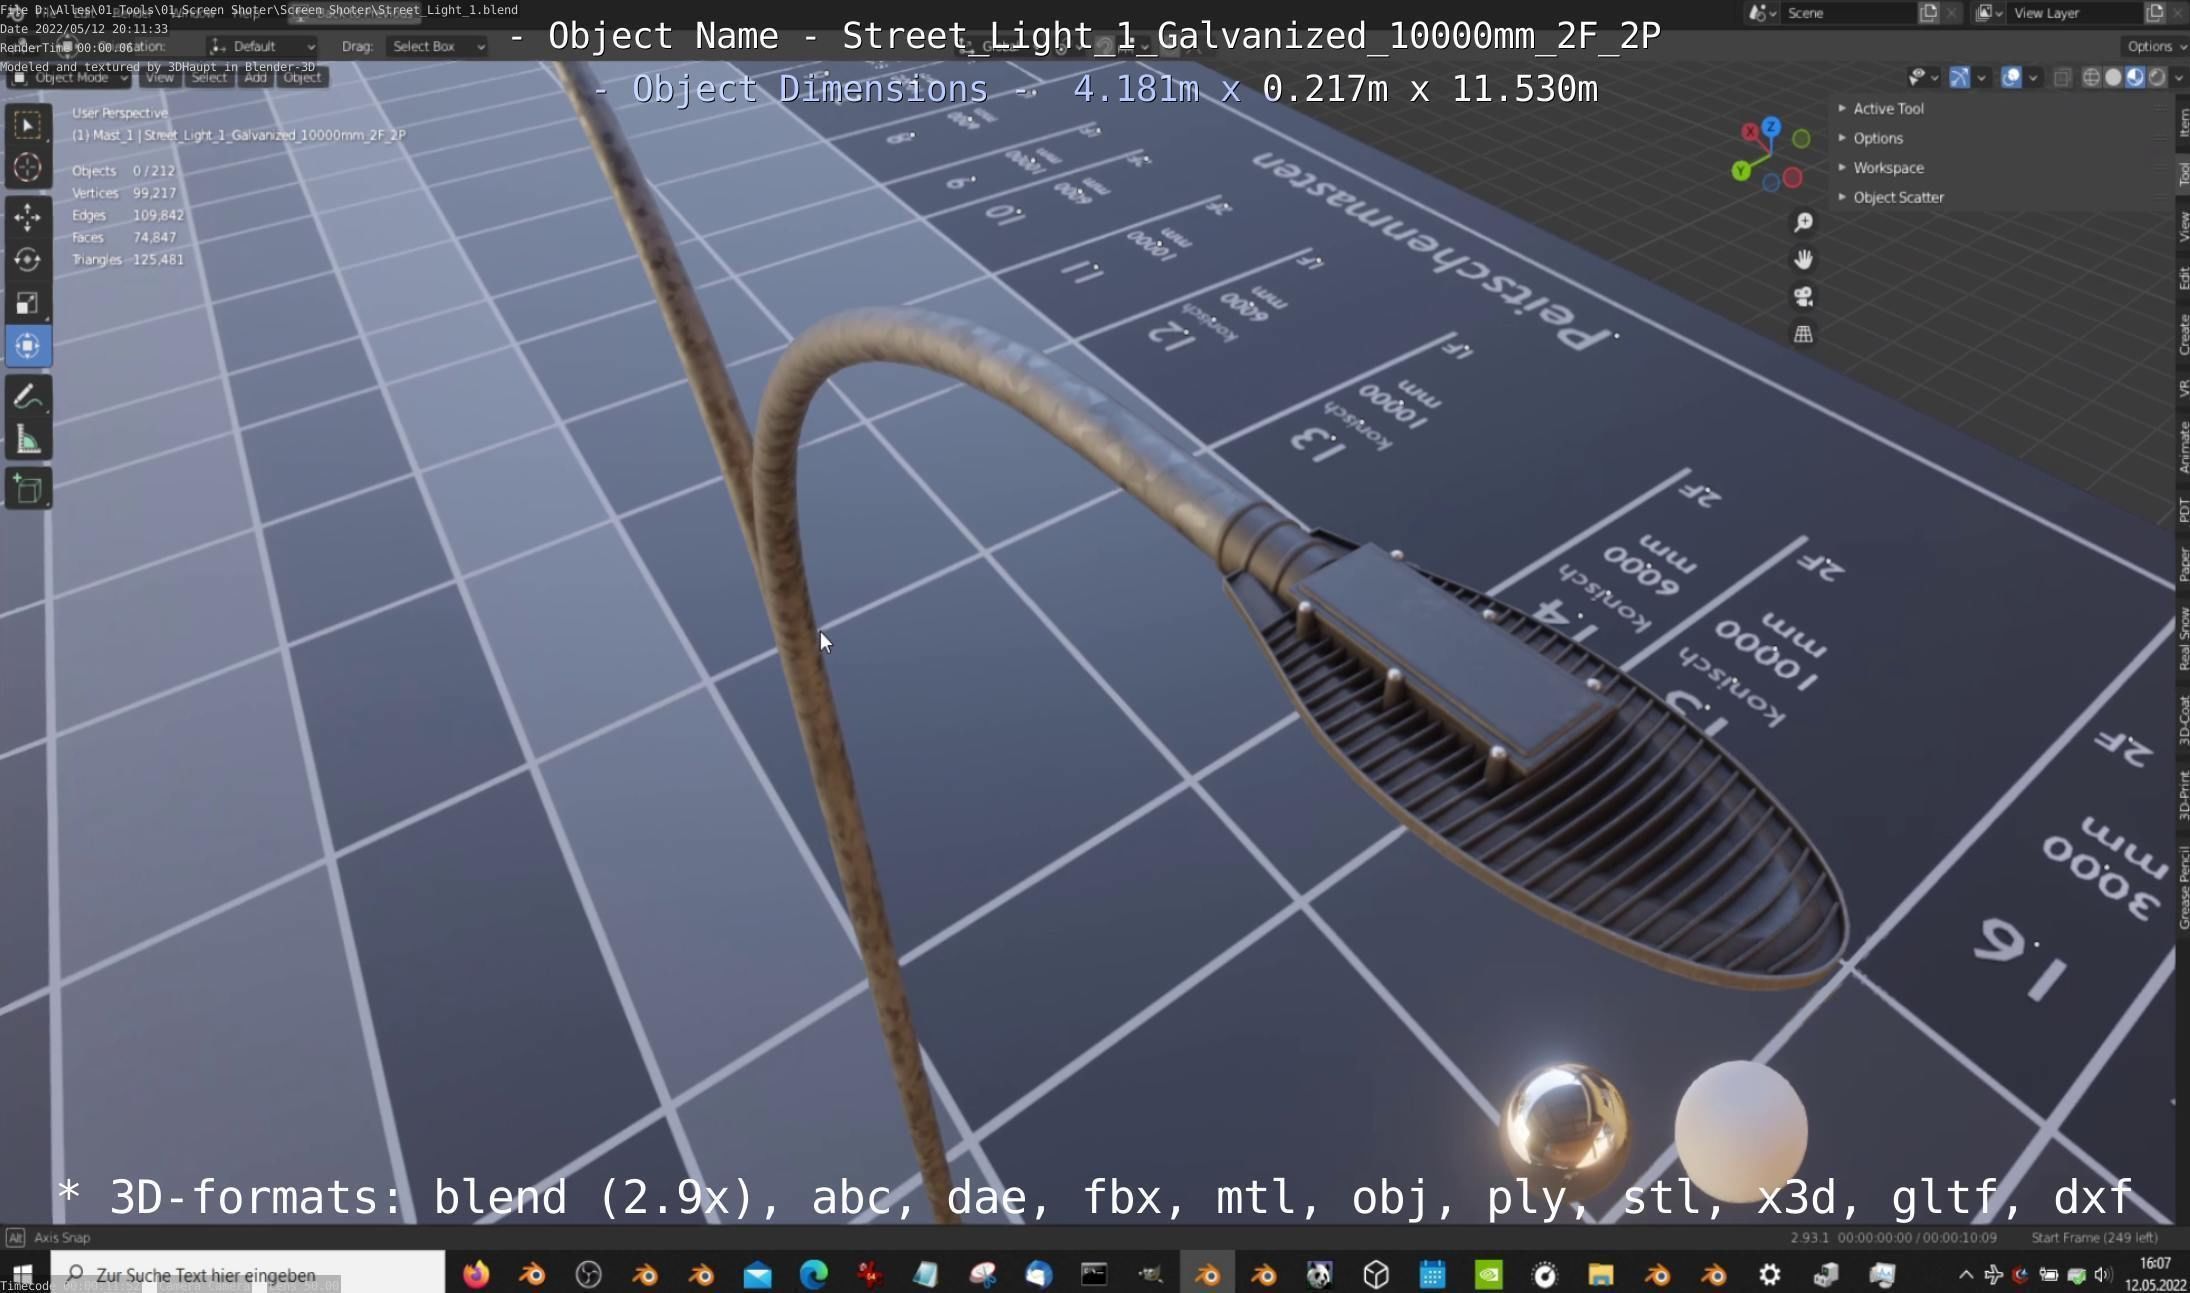Viewport: 2190px width, 1293px height.
Task: Switch to solid viewport shading
Action: pyautogui.click(x=2113, y=77)
